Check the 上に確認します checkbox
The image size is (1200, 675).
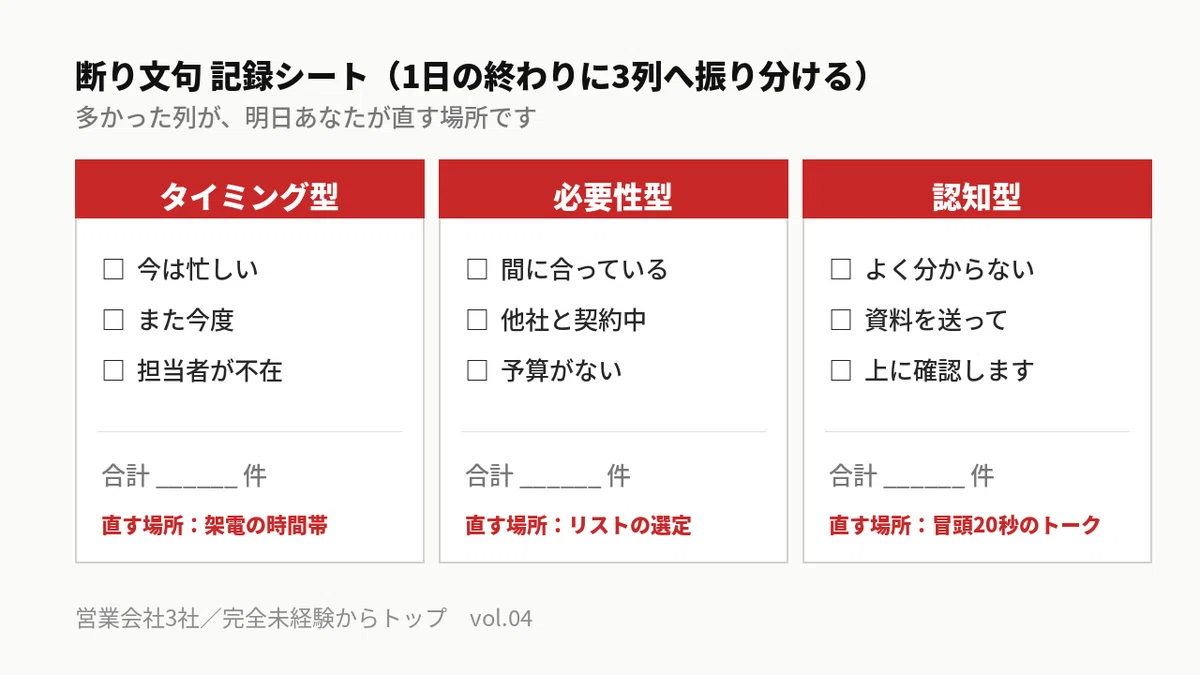pyautogui.click(x=841, y=371)
